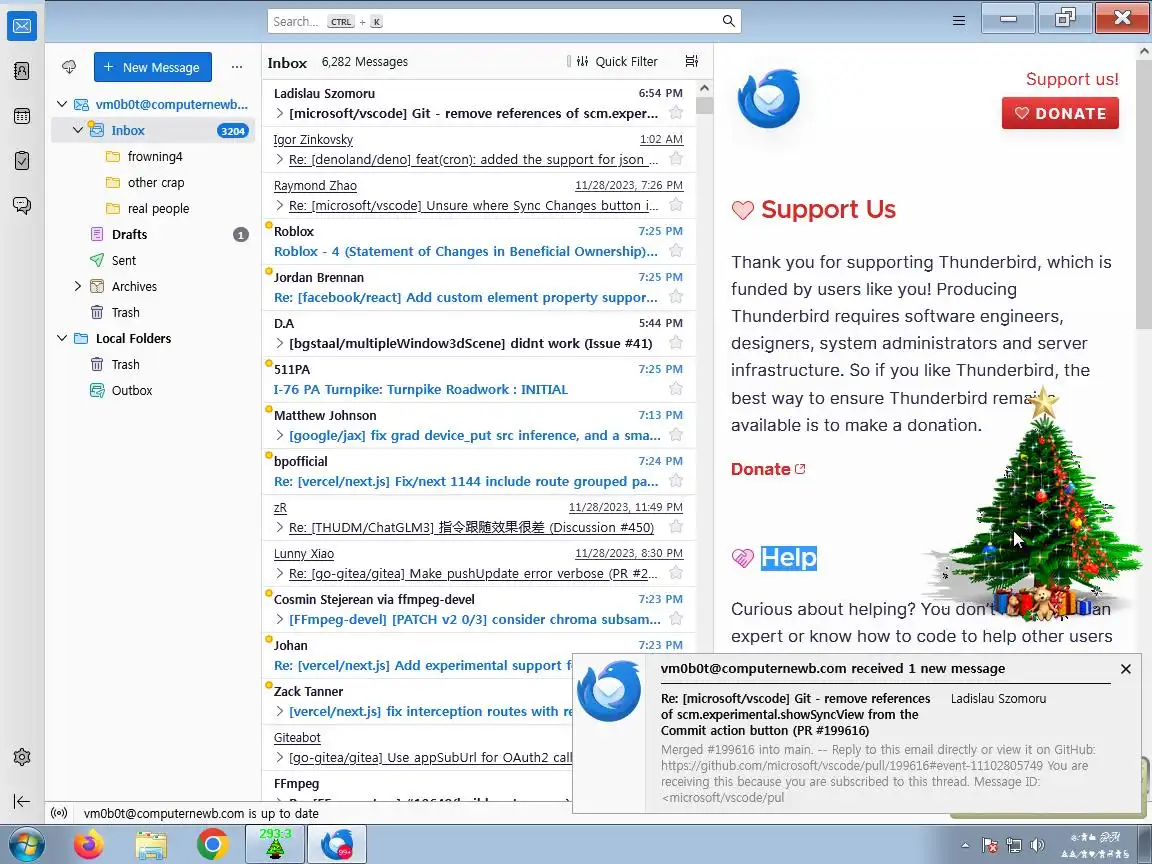The image size is (1152, 864).
Task: Star the Matthew Johnson message
Action: [x=676, y=435]
